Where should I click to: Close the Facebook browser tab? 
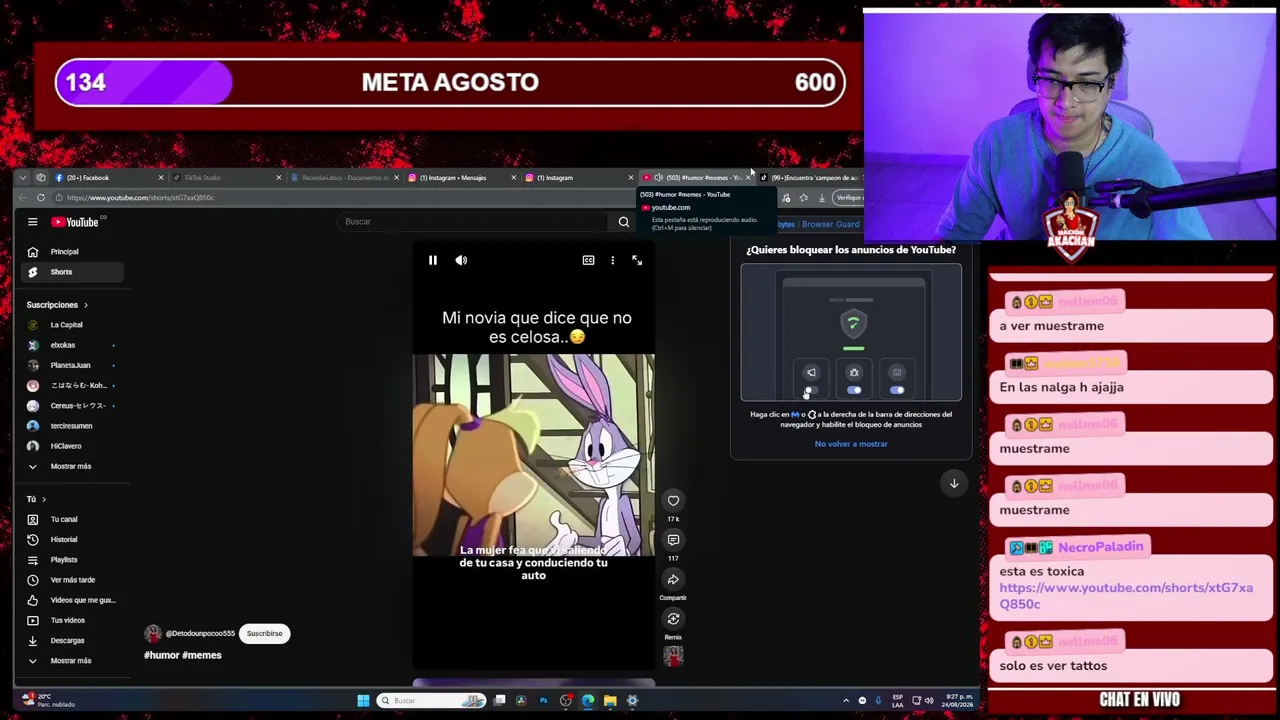[x=160, y=178]
